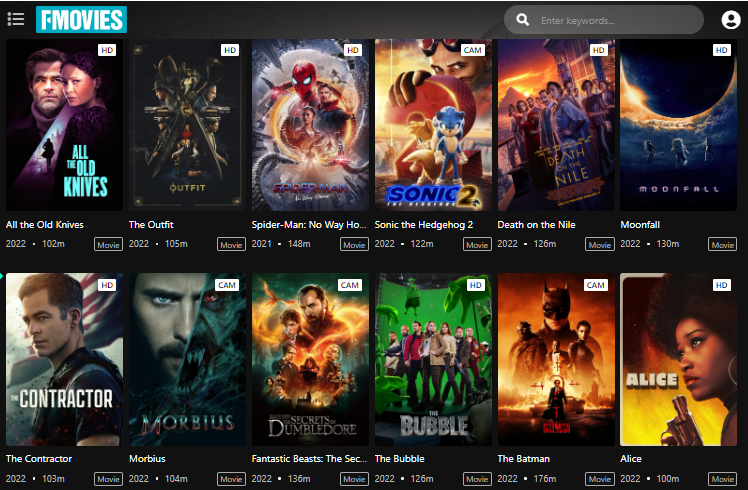748x490 pixels.
Task: Click HD badge on The Contractor
Action: coord(107,285)
